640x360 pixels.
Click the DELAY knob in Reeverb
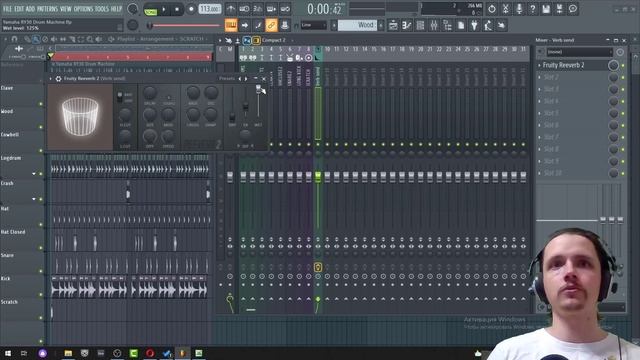coord(150,93)
